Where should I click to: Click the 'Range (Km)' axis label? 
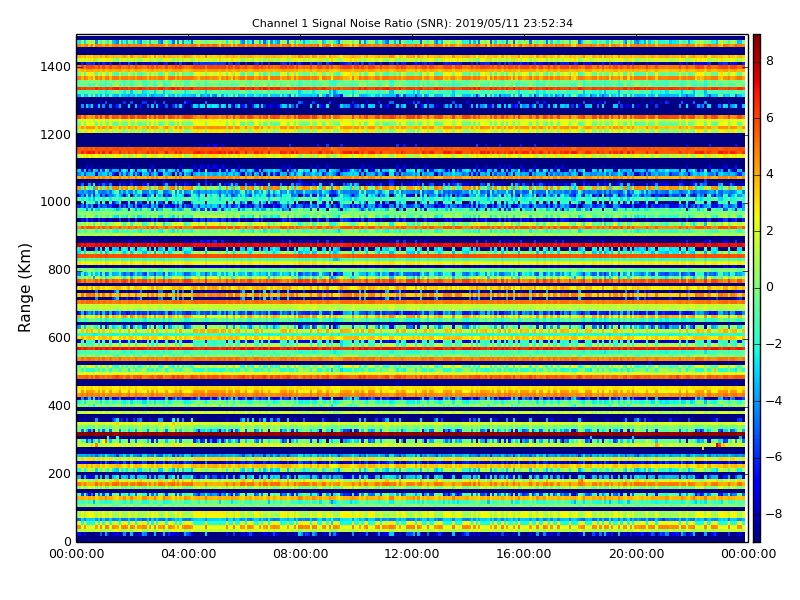pos(24,288)
